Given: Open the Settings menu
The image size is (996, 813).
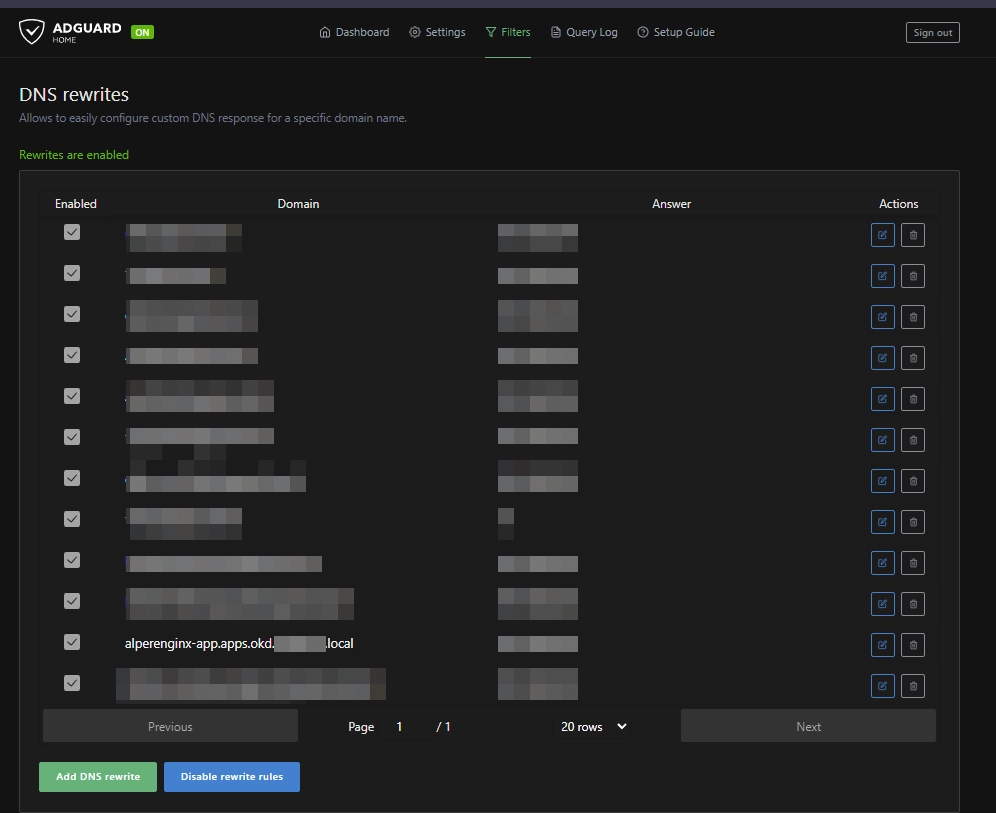Looking at the screenshot, I should click(x=437, y=32).
